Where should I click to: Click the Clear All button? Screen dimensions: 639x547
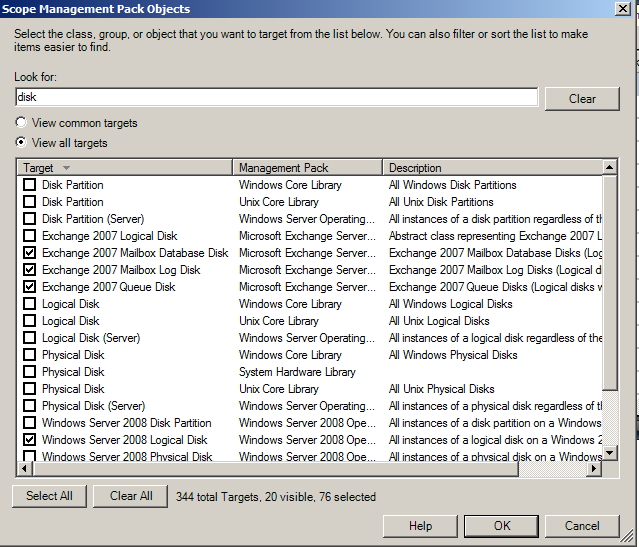coord(130,496)
